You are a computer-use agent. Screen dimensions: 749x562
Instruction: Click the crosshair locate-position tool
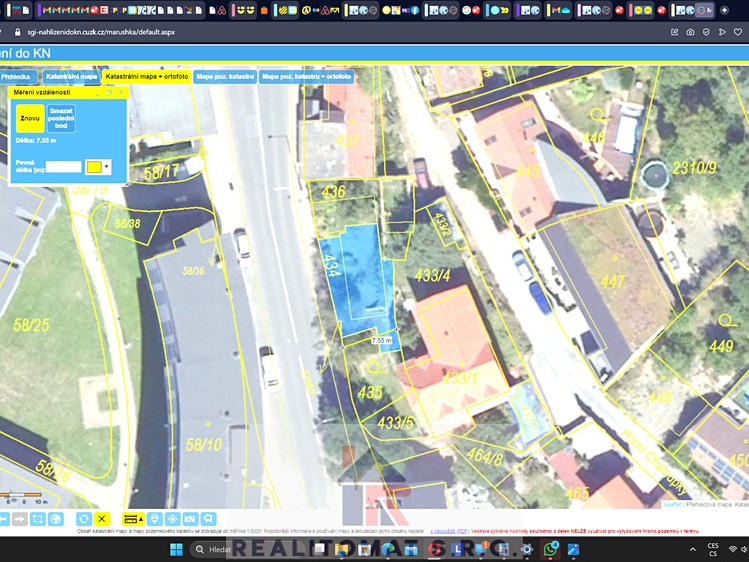click(x=172, y=519)
